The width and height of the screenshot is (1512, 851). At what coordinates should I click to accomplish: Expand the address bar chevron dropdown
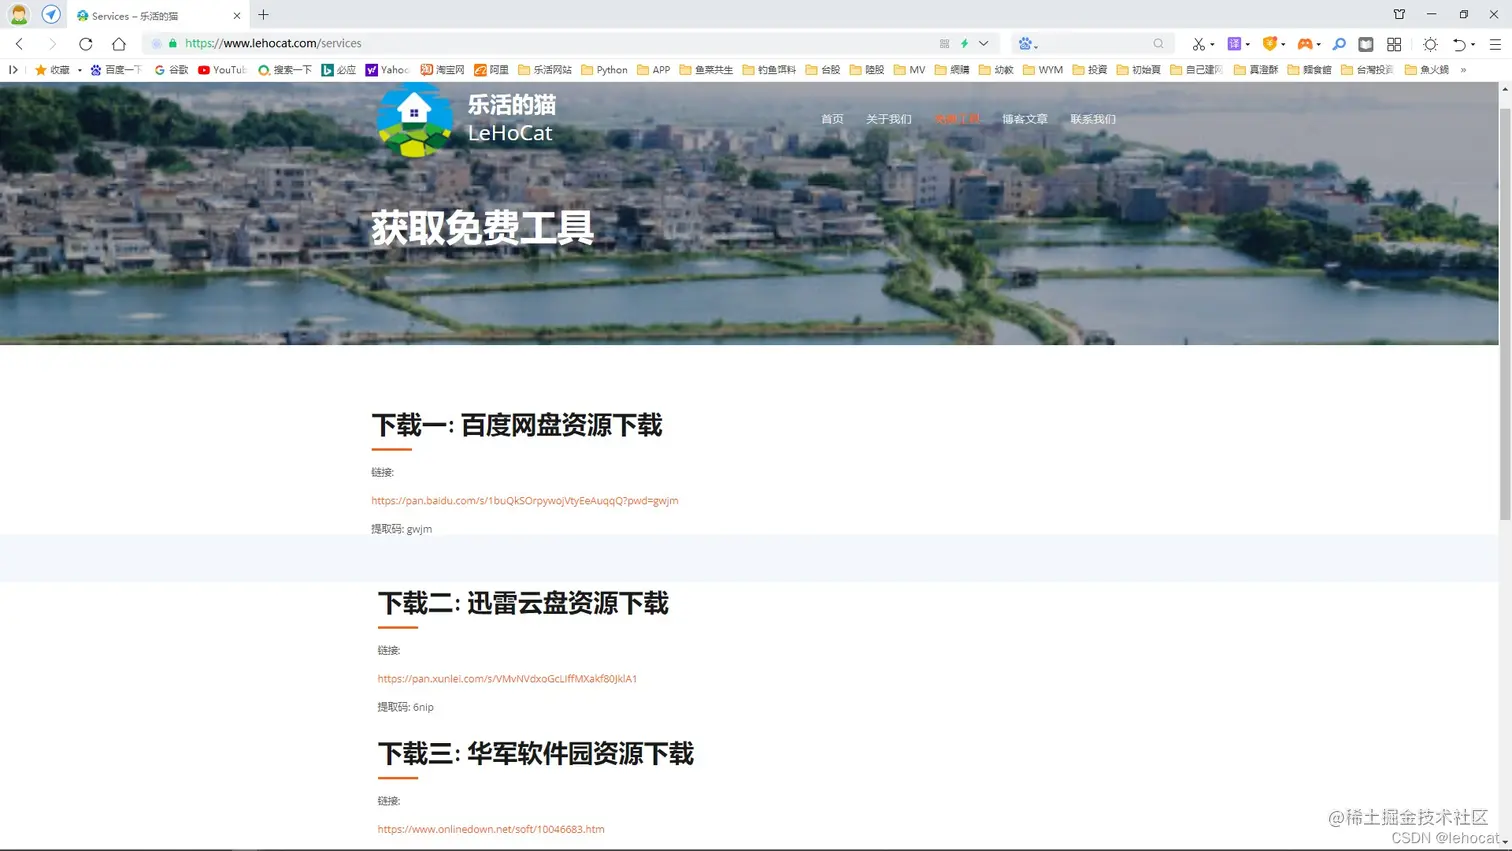point(983,44)
